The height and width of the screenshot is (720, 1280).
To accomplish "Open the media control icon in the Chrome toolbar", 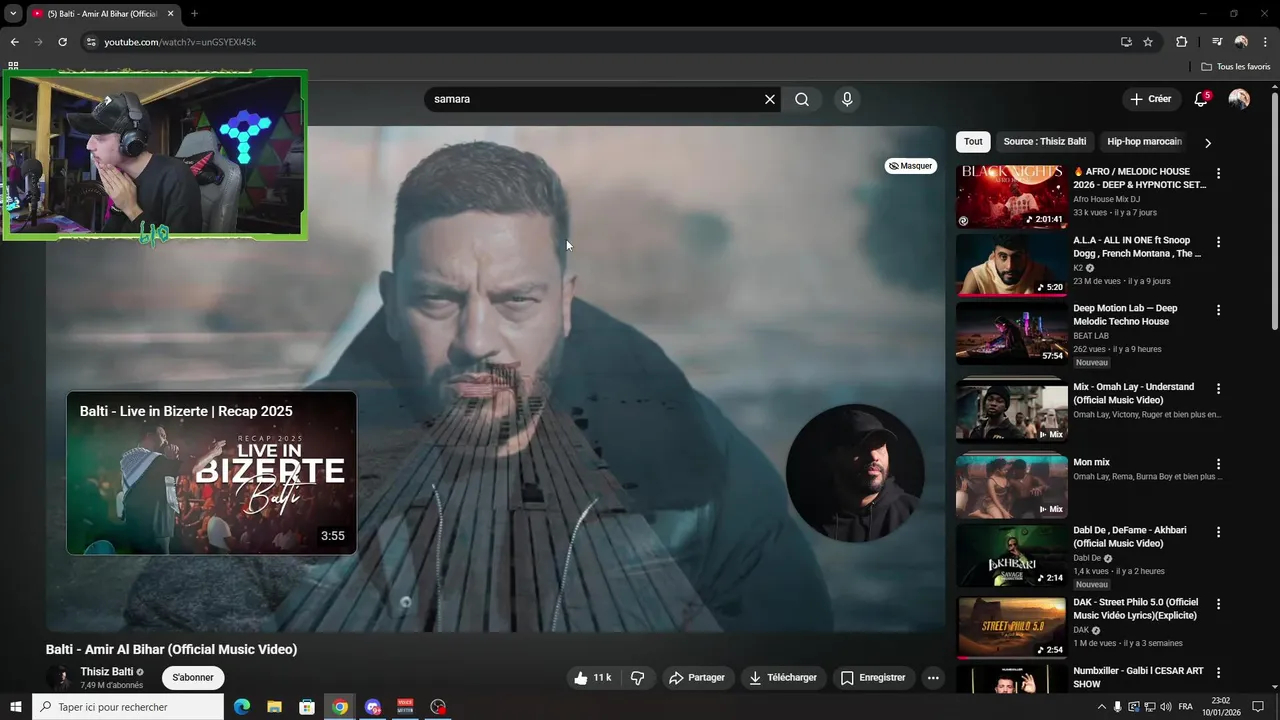I will (x=1217, y=42).
